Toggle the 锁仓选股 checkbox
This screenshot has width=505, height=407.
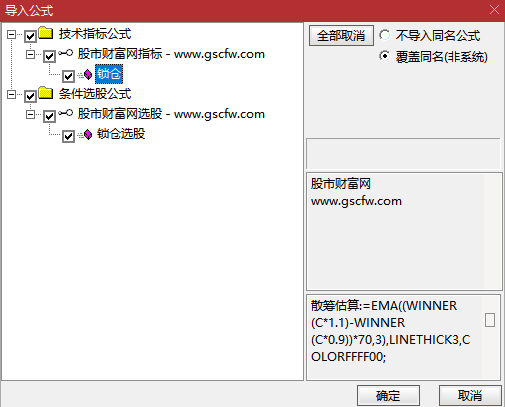pos(68,136)
